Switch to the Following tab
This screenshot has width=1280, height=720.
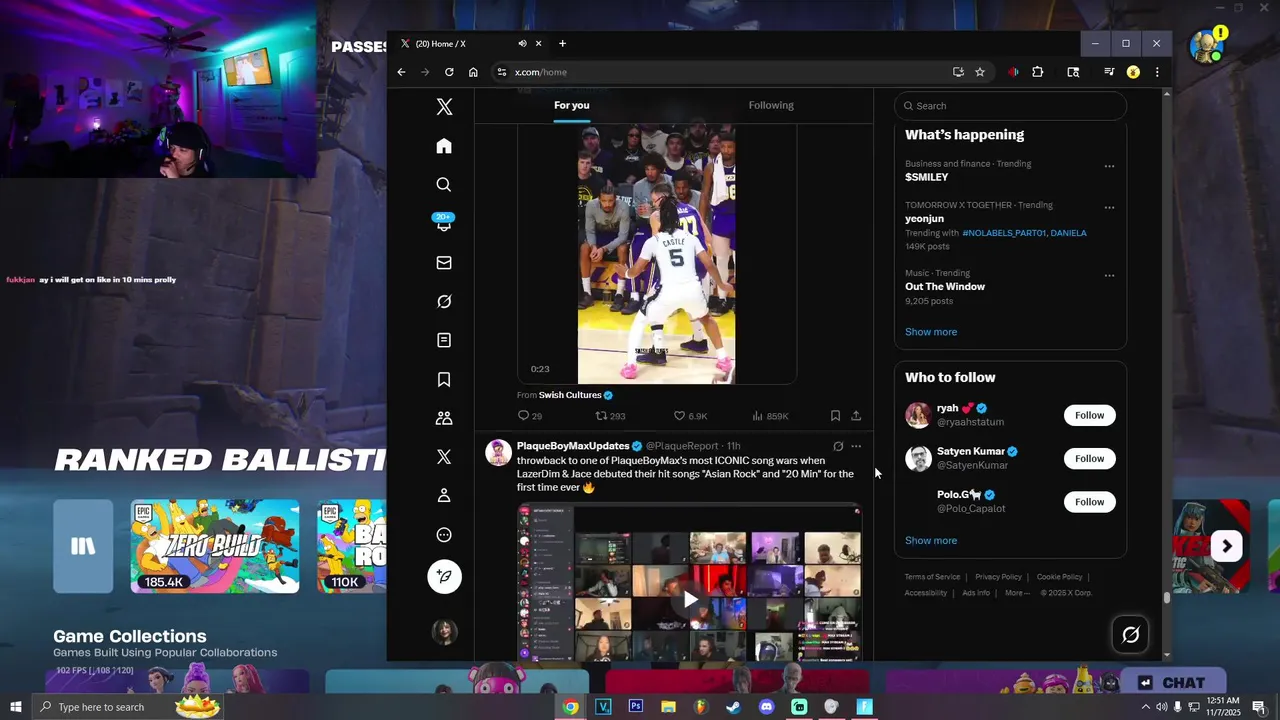771,105
